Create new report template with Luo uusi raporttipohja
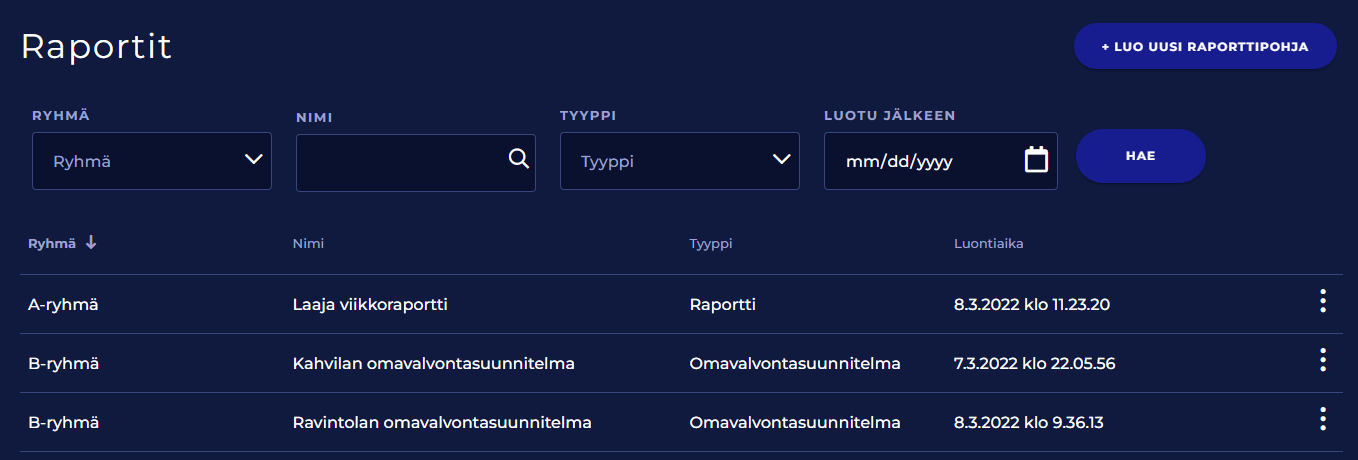This screenshot has height=460, width=1358. [x=1204, y=47]
